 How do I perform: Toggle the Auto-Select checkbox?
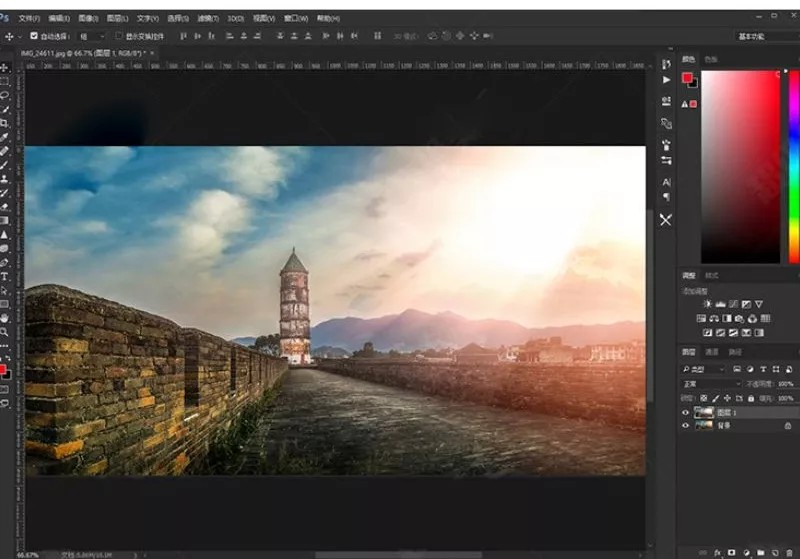click(x=34, y=36)
